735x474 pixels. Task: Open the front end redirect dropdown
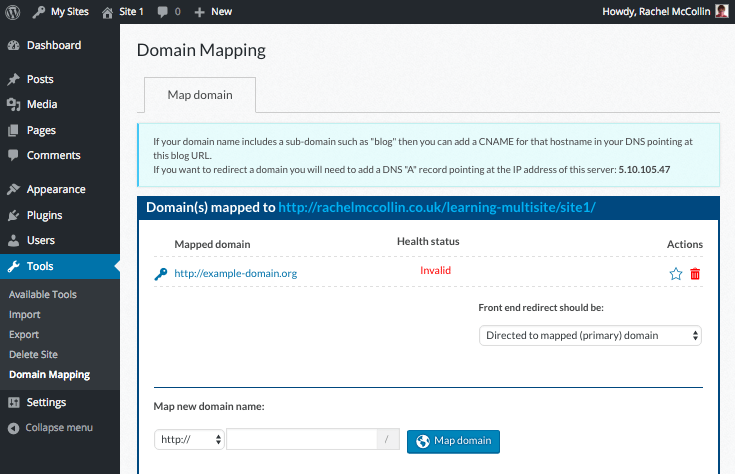point(590,336)
